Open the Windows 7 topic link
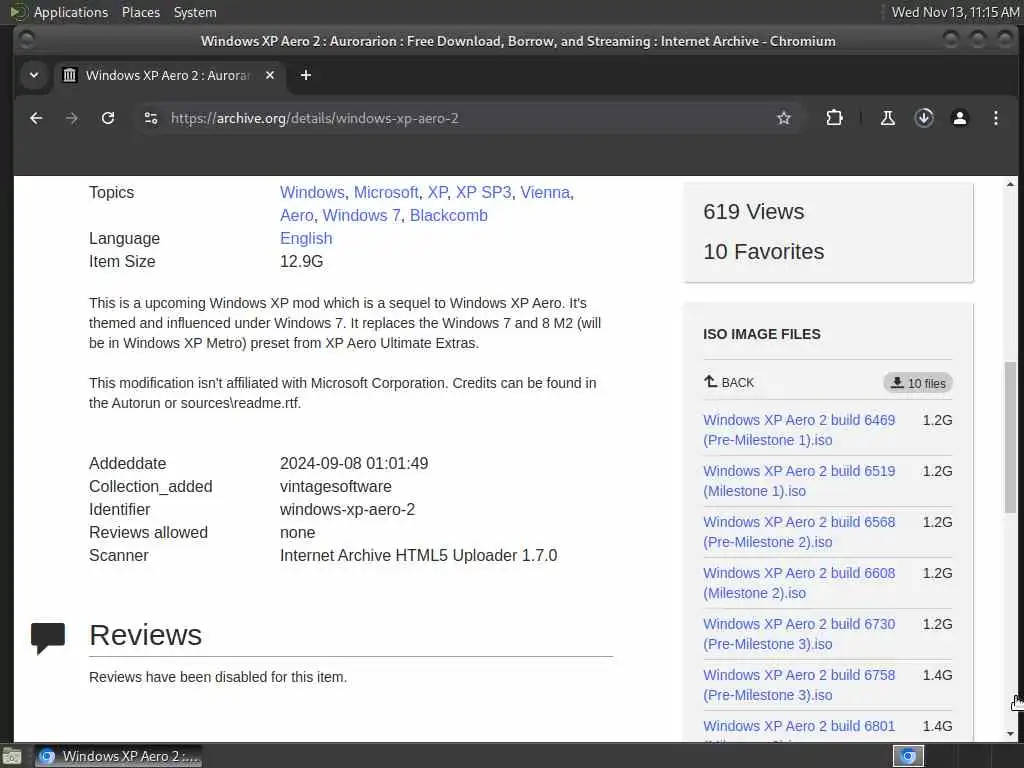The width and height of the screenshot is (1024, 768). point(361,216)
